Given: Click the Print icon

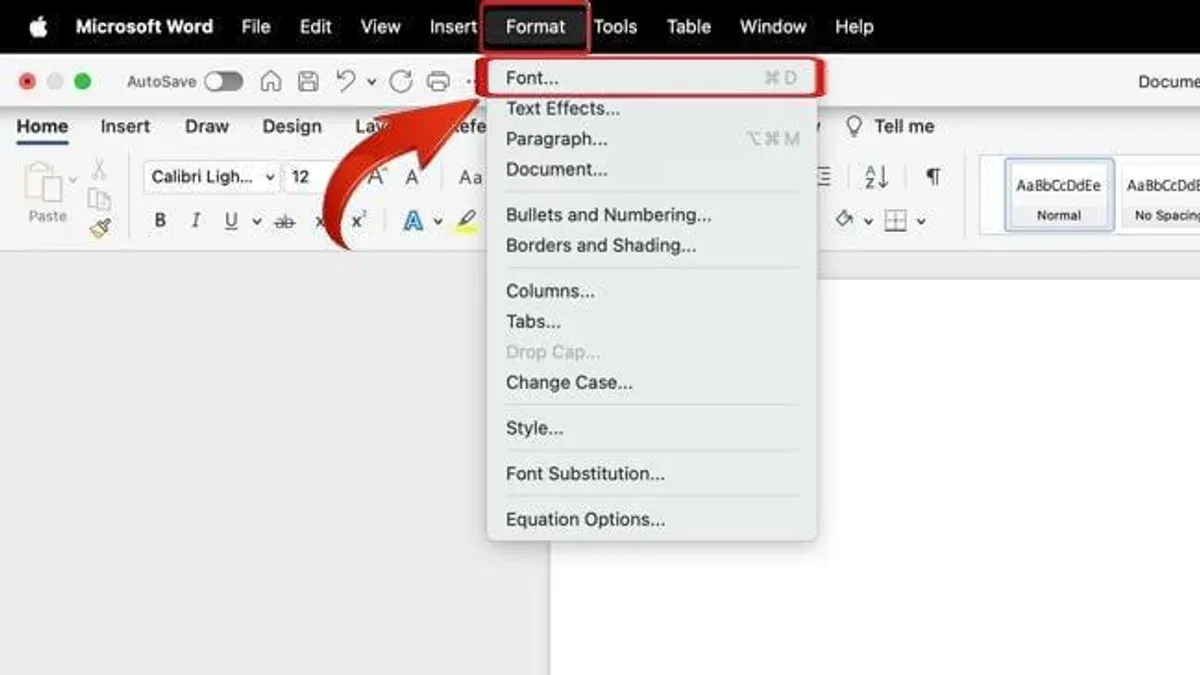Looking at the screenshot, I should point(438,82).
